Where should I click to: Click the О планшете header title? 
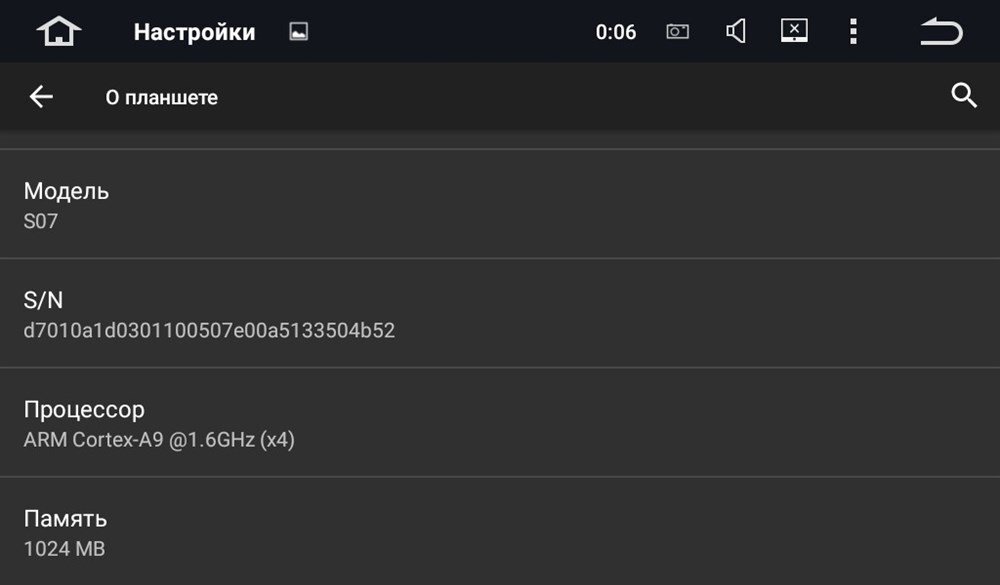[162, 97]
